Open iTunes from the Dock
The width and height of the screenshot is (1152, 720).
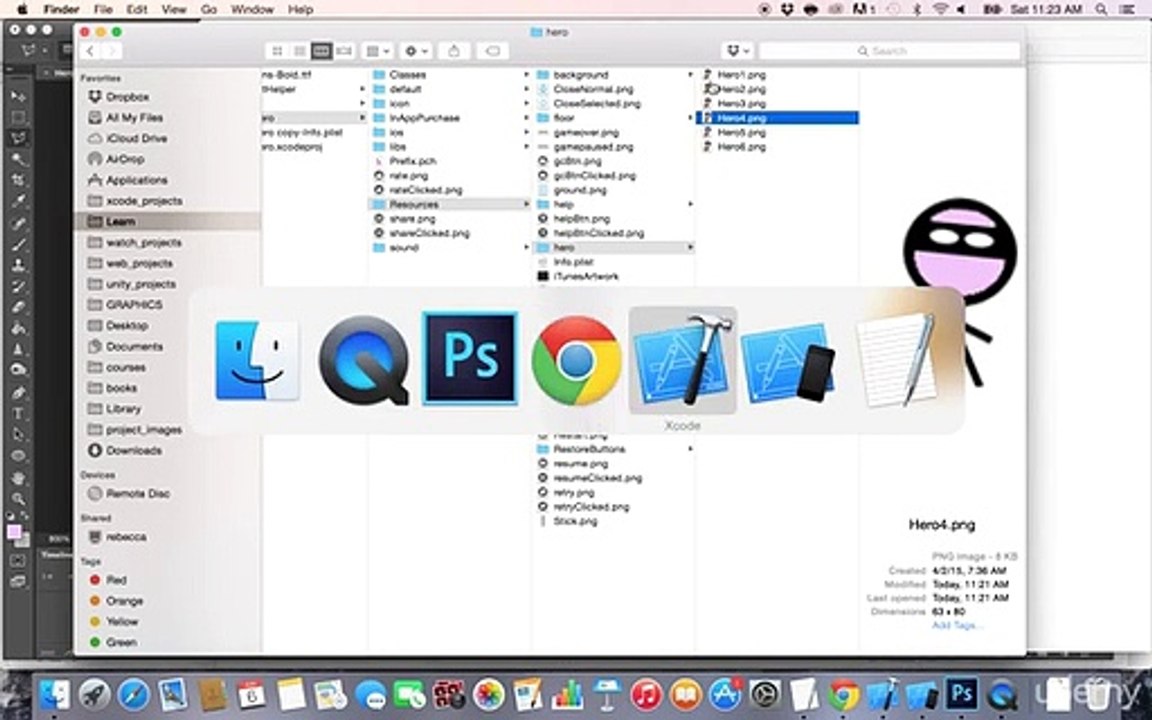tap(647, 694)
